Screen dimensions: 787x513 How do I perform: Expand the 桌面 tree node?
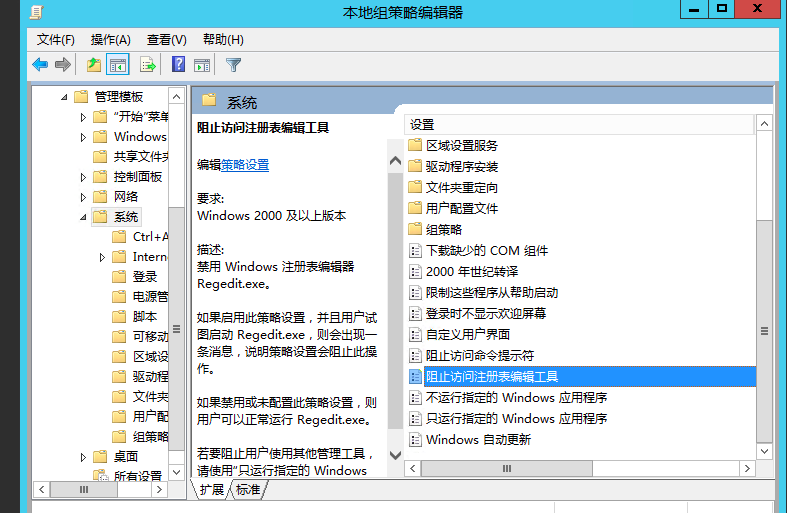point(83,457)
